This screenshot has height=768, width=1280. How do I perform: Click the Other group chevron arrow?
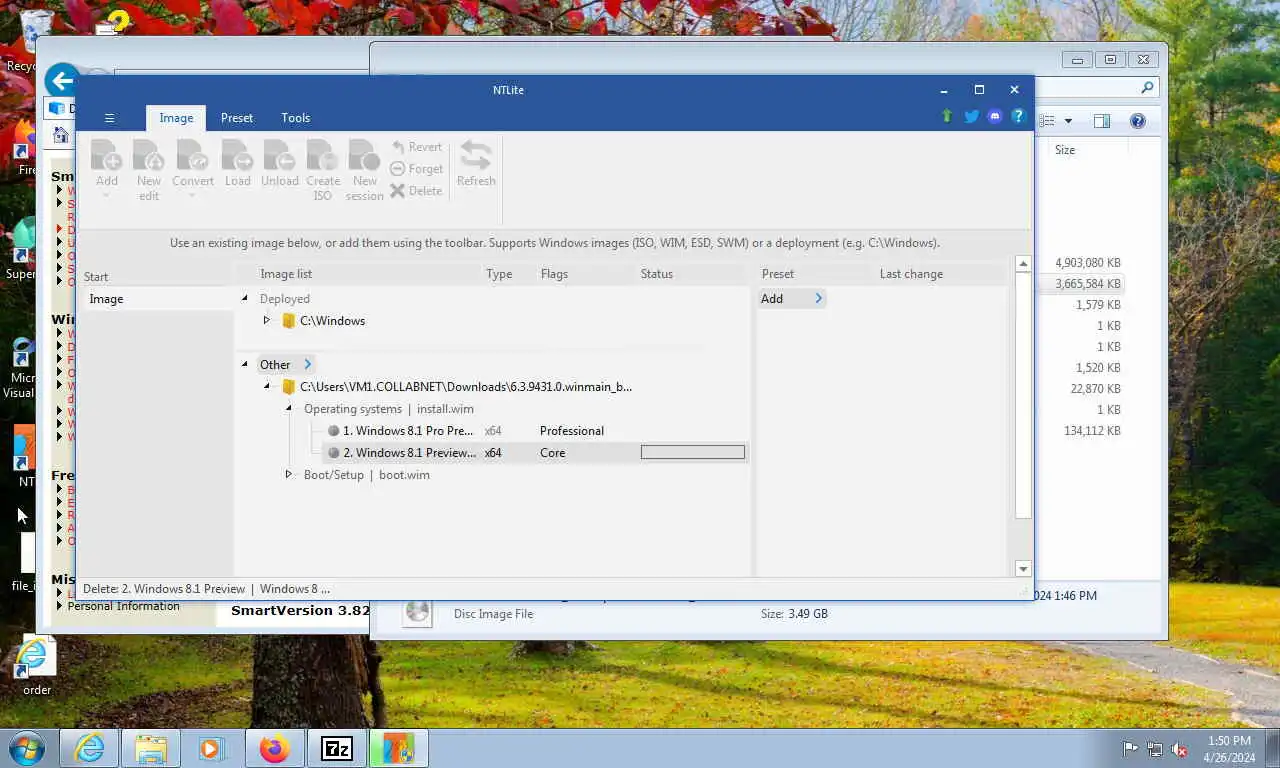click(307, 364)
